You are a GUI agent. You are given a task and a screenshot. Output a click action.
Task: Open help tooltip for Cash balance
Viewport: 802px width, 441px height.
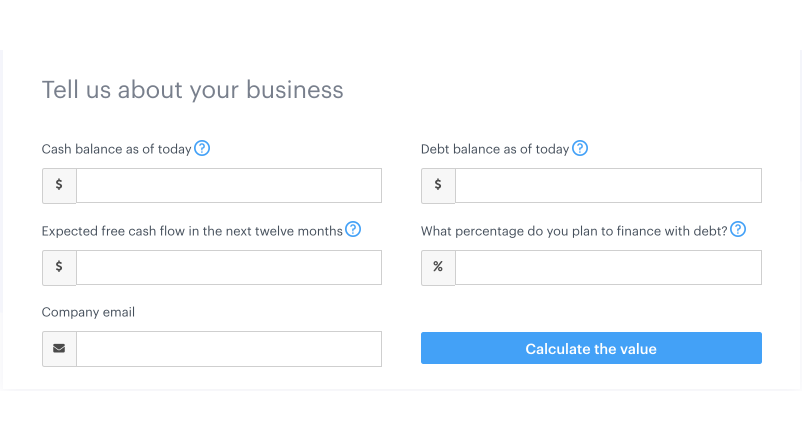[202, 148]
